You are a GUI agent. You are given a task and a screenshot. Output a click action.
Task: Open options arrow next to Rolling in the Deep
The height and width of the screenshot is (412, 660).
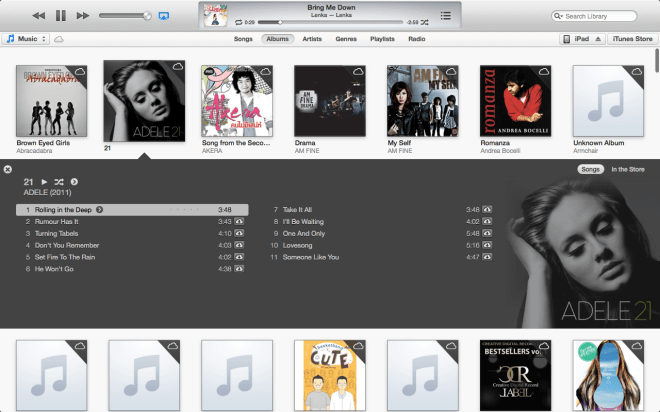pos(100,209)
